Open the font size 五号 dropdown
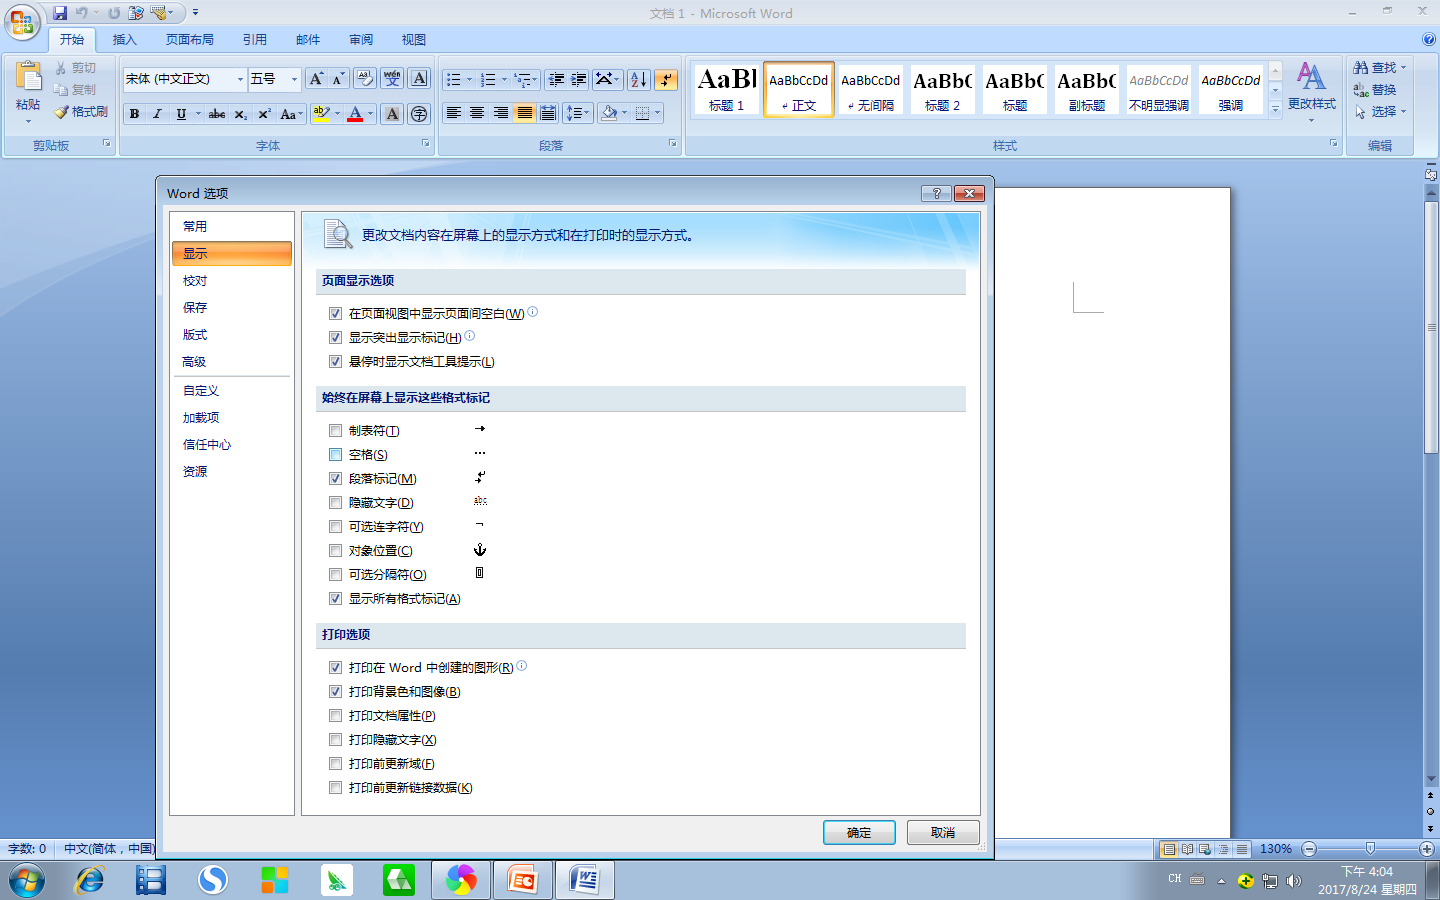Screen dimensions: 1440x900 pos(294,79)
